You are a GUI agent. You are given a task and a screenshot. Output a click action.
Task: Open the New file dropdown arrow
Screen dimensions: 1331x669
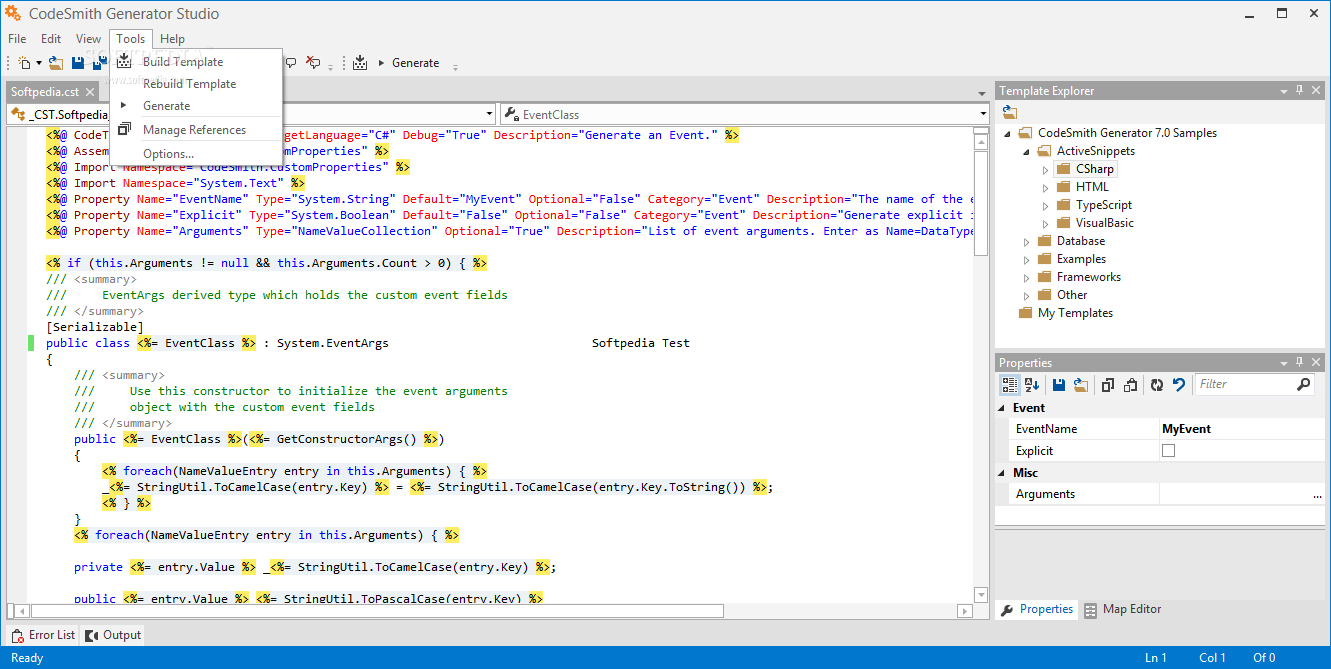pyautogui.click(x=39, y=63)
